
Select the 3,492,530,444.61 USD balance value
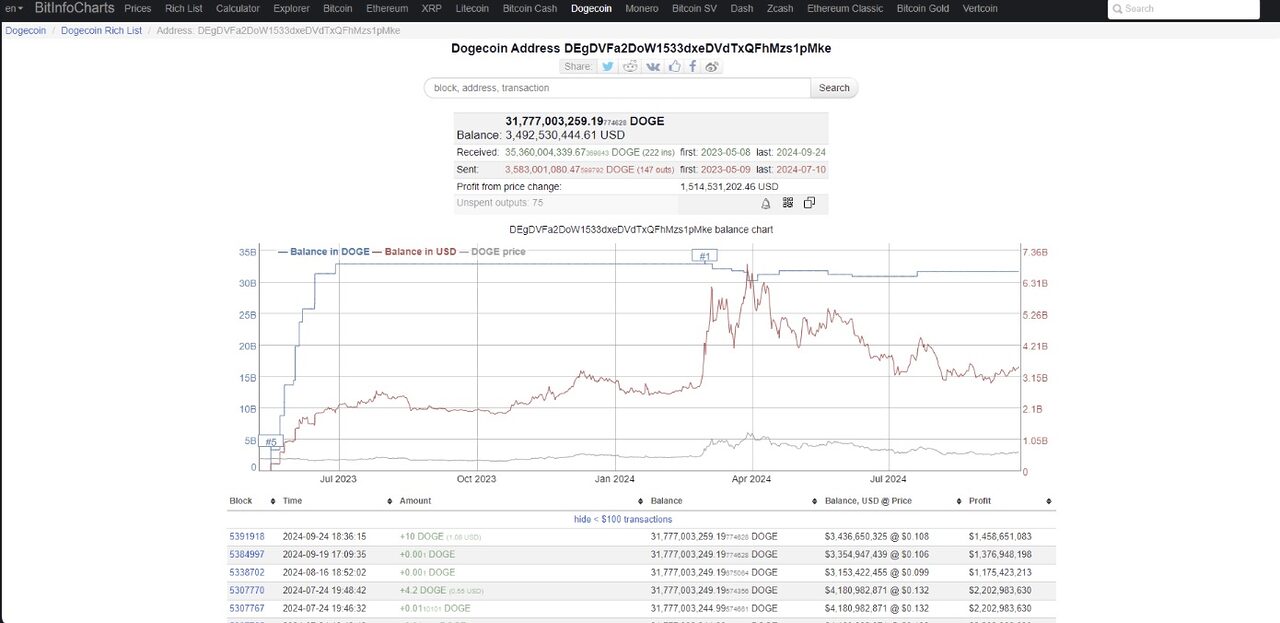pos(565,135)
